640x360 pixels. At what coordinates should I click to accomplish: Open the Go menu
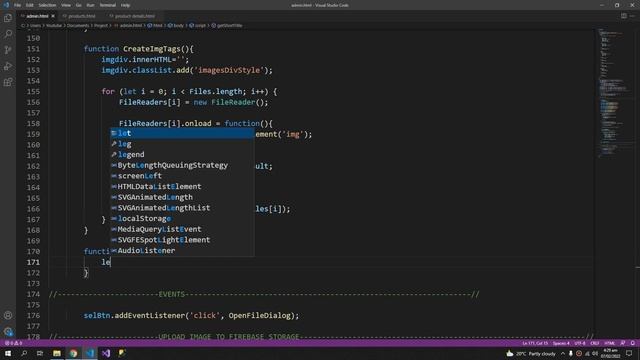pyautogui.click(x=78, y=5)
